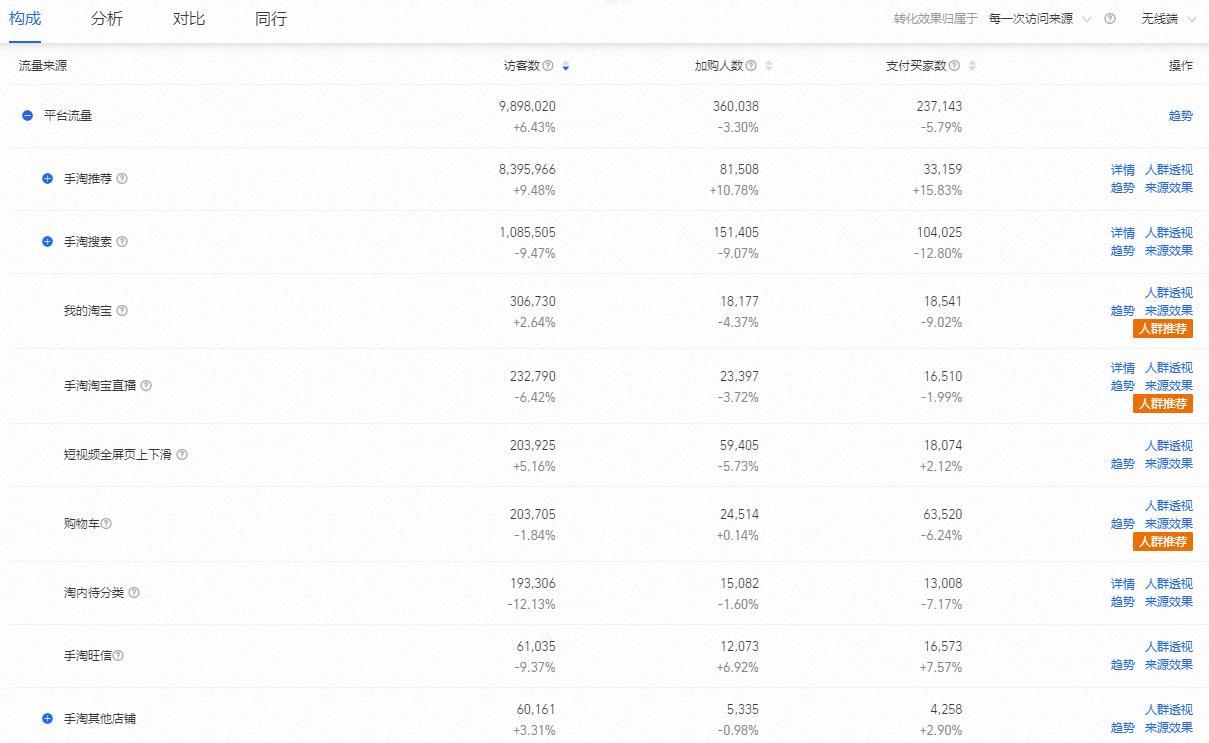
Task: Open the 无线端 device dropdown
Action: coord(1166,19)
